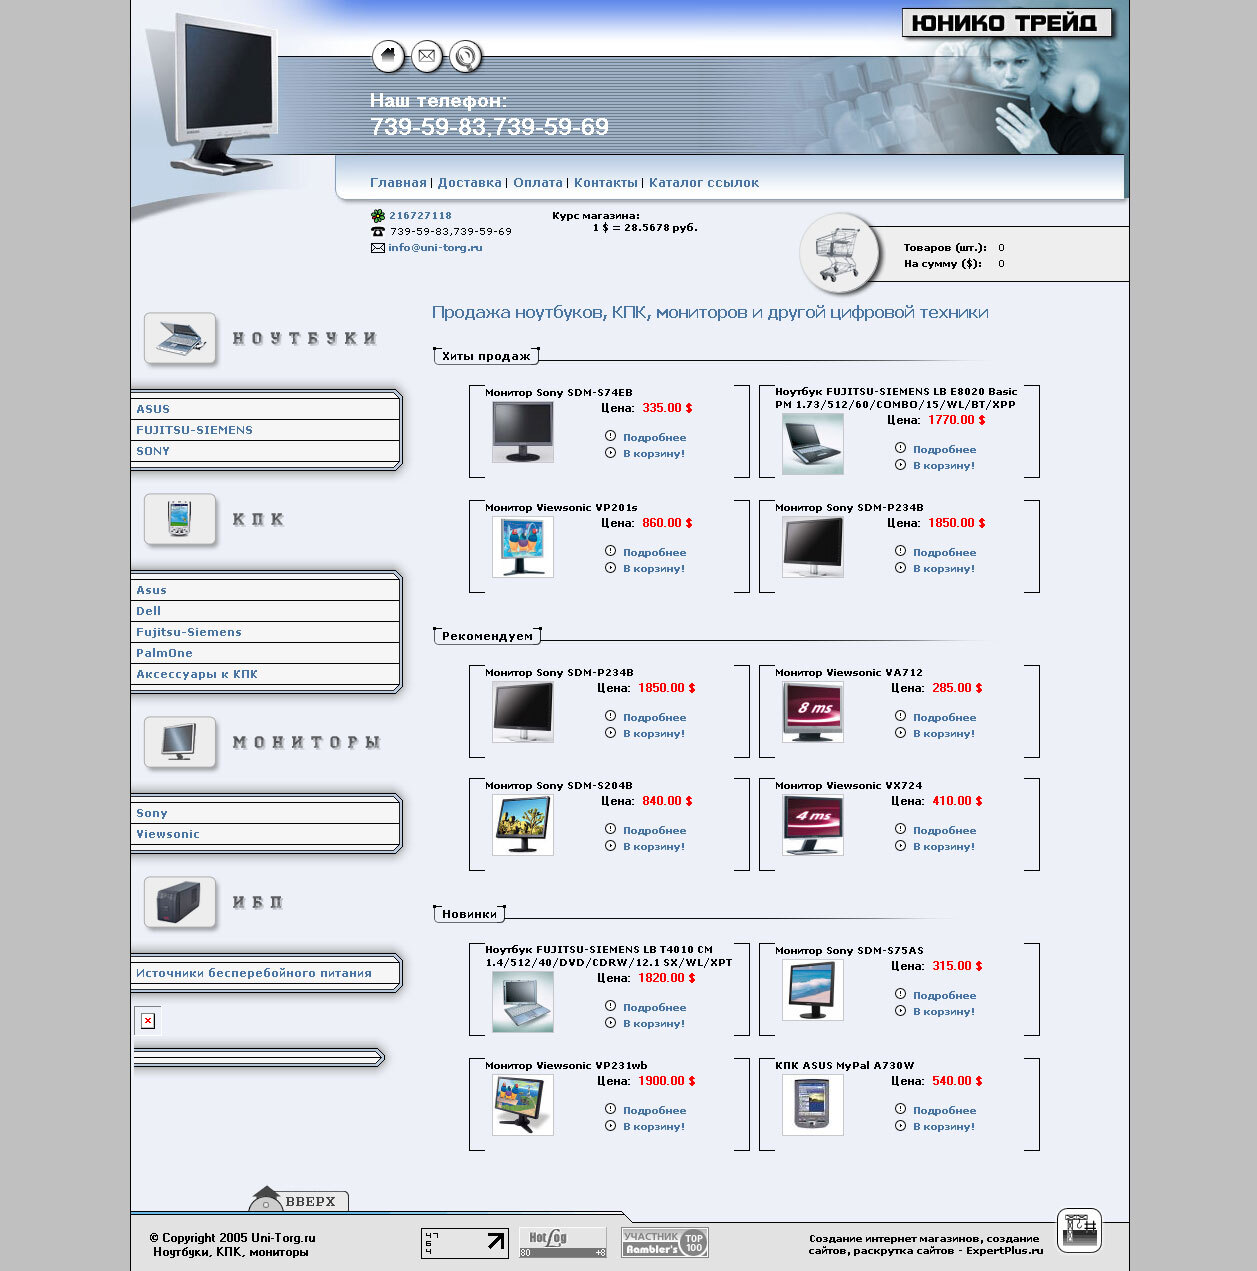Screen dimensions: 1257x1271
Task: Click the monitor category icon
Action: click(179, 742)
